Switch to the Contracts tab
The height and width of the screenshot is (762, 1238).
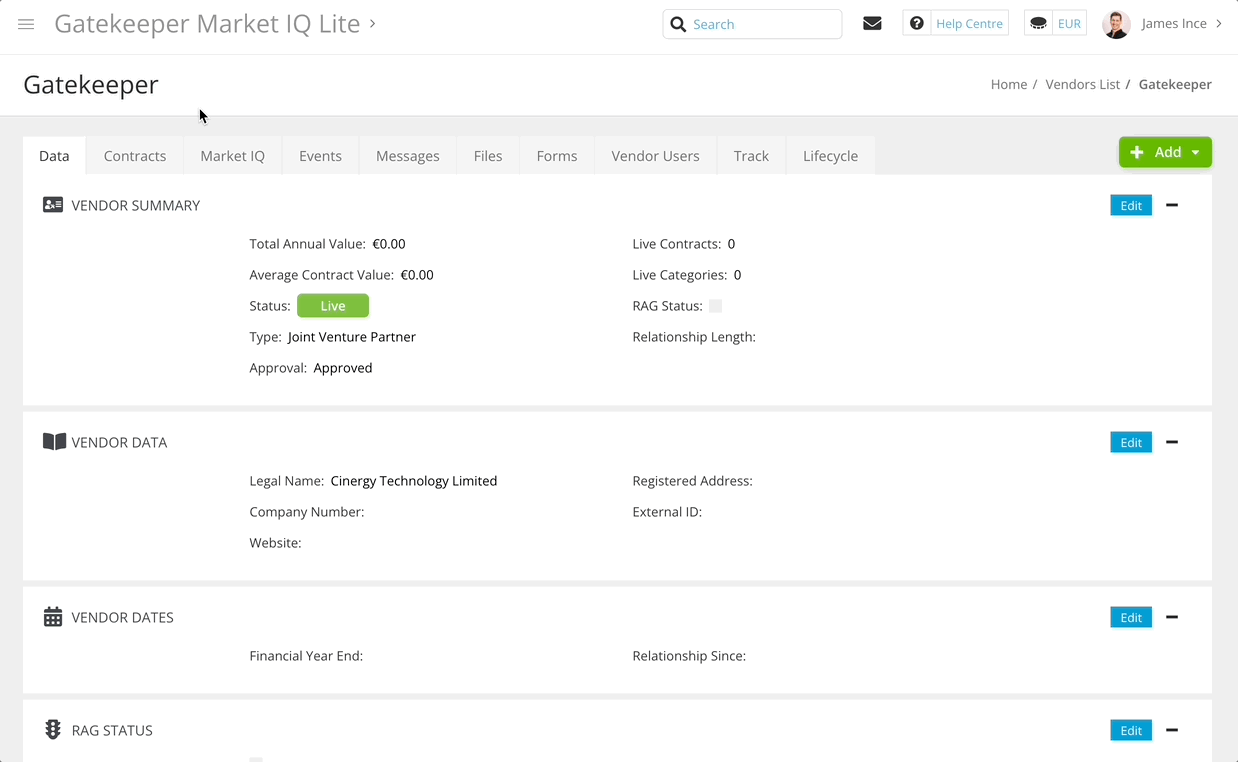pyautogui.click(x=135, y=156)
